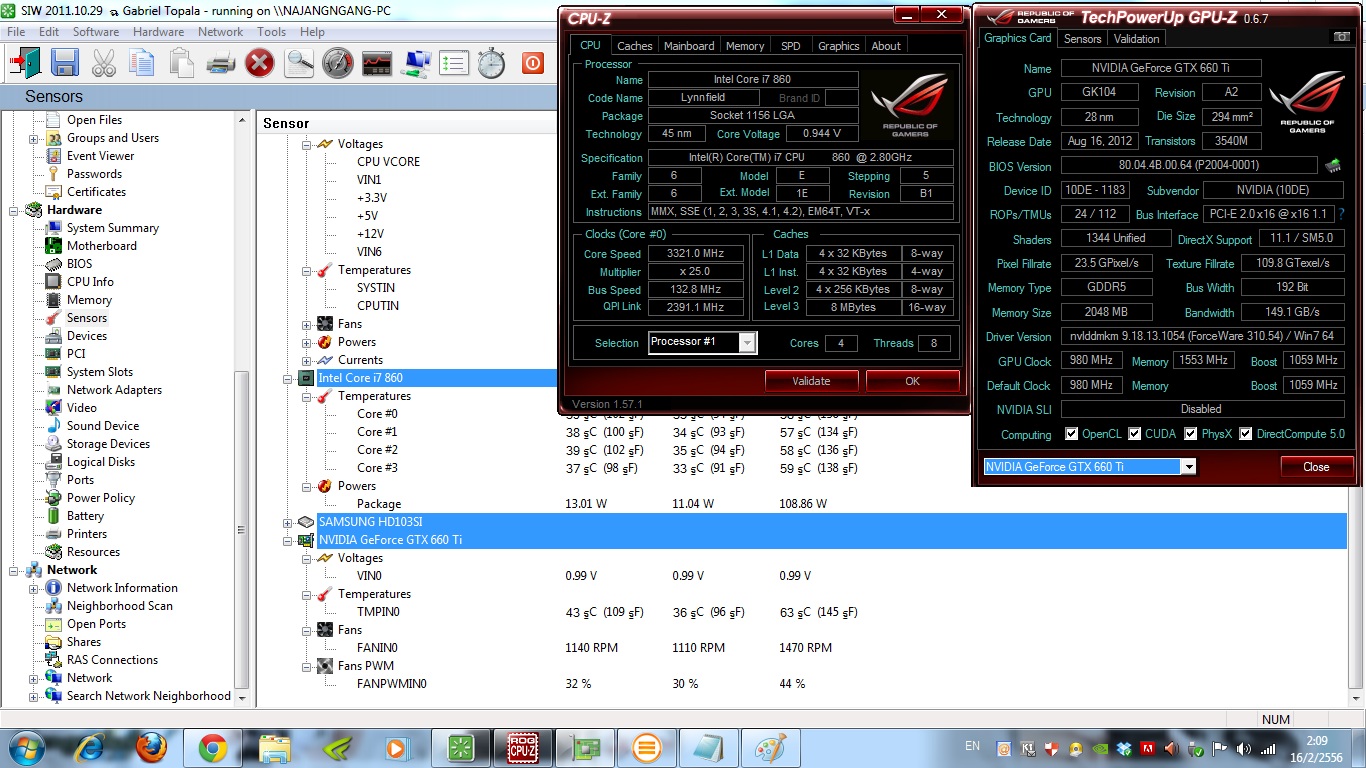Viewport: 1366px width, 768px height.
Task: Open the Hardware menu in the menu bar
Action: coord(158,32)
